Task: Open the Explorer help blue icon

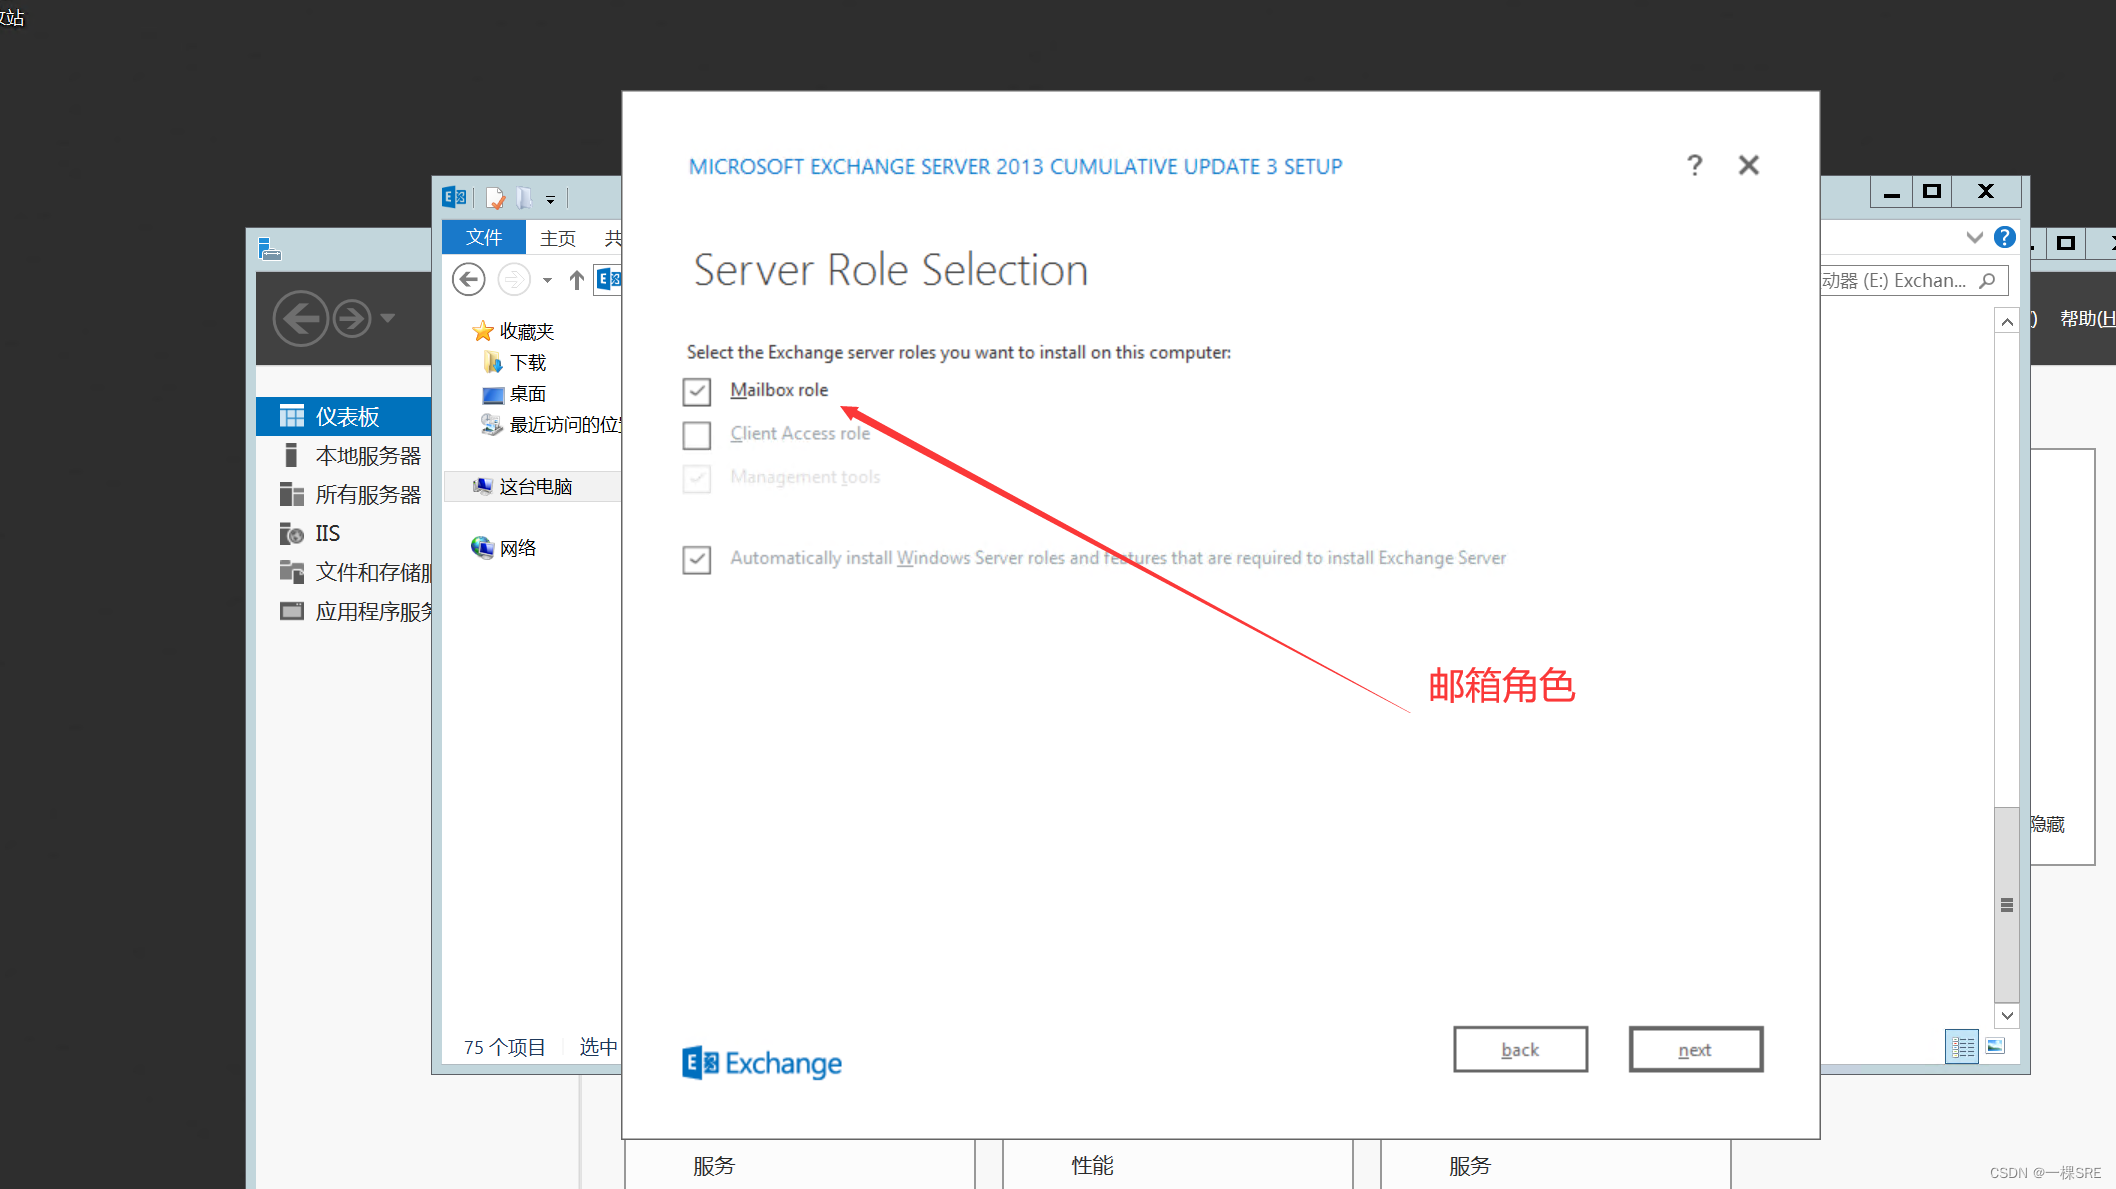Action: 2004,237
